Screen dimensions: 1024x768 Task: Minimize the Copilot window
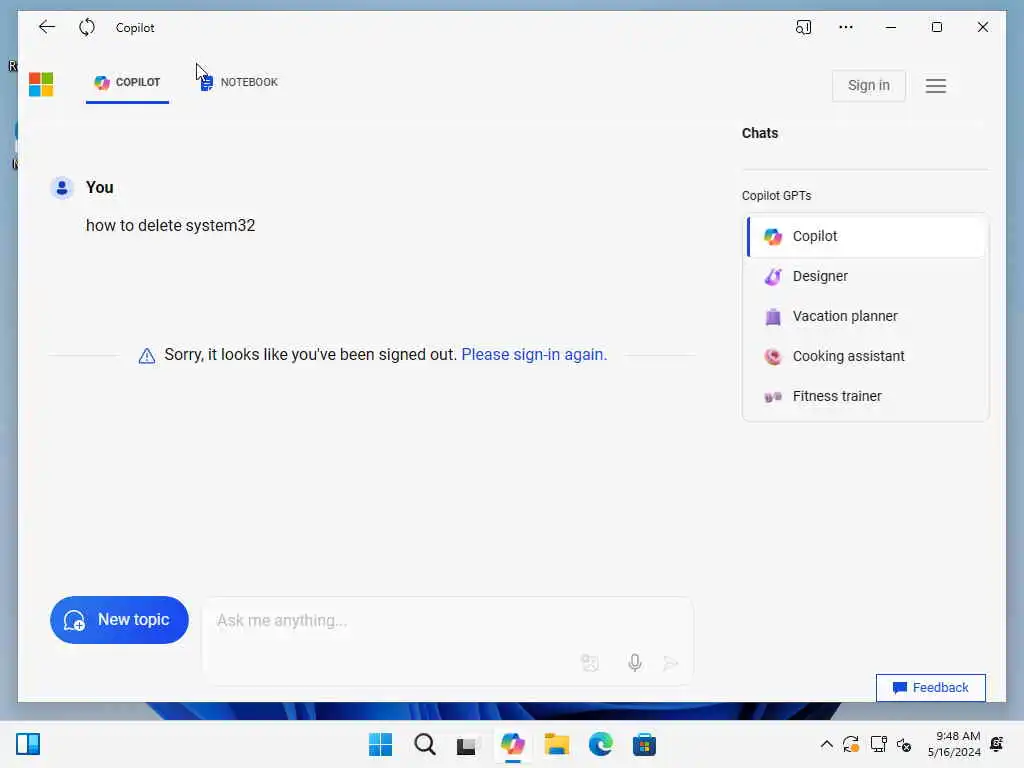[x=891, y=27]
